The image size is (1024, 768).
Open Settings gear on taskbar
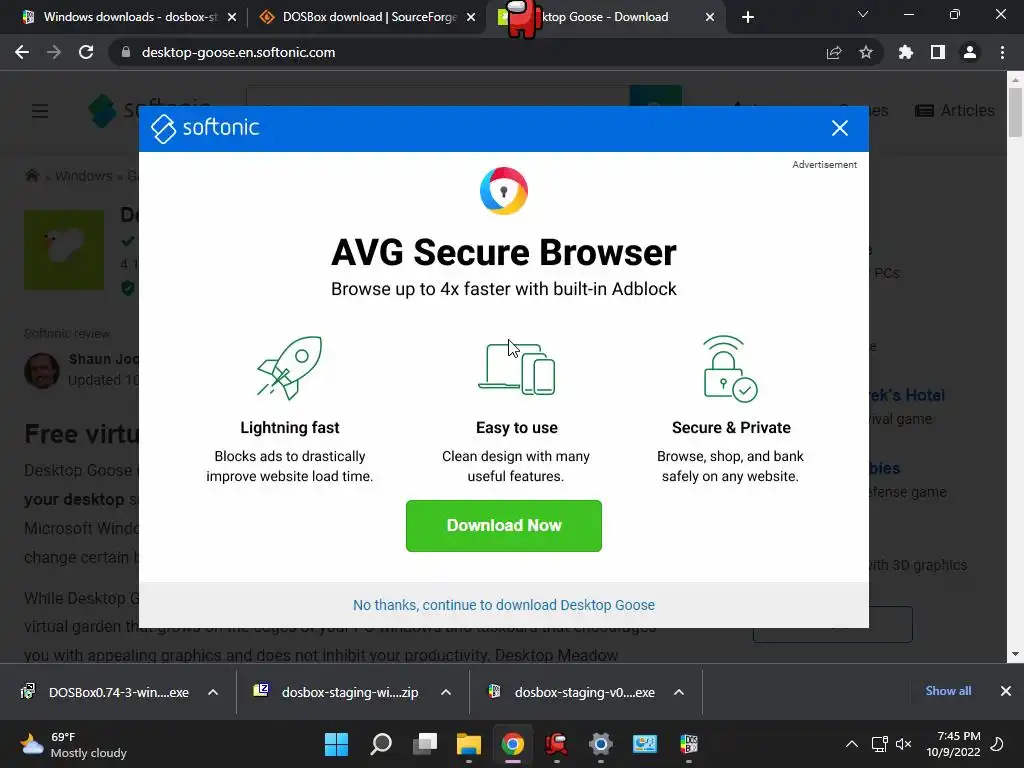[x=600, y=744]
